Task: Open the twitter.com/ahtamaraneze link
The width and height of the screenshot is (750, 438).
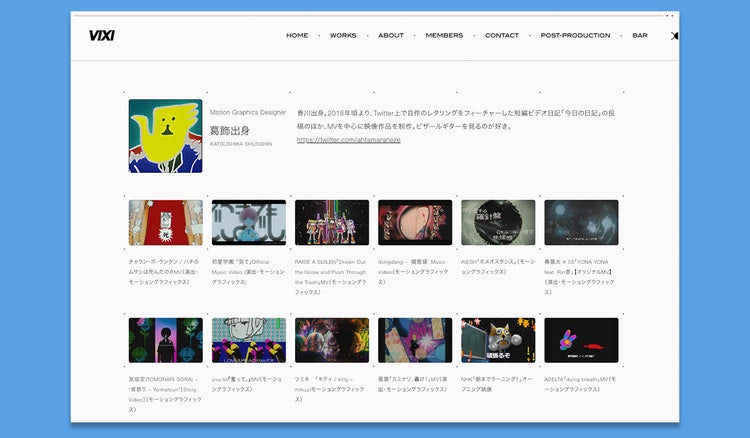Action: pos(349,140)
